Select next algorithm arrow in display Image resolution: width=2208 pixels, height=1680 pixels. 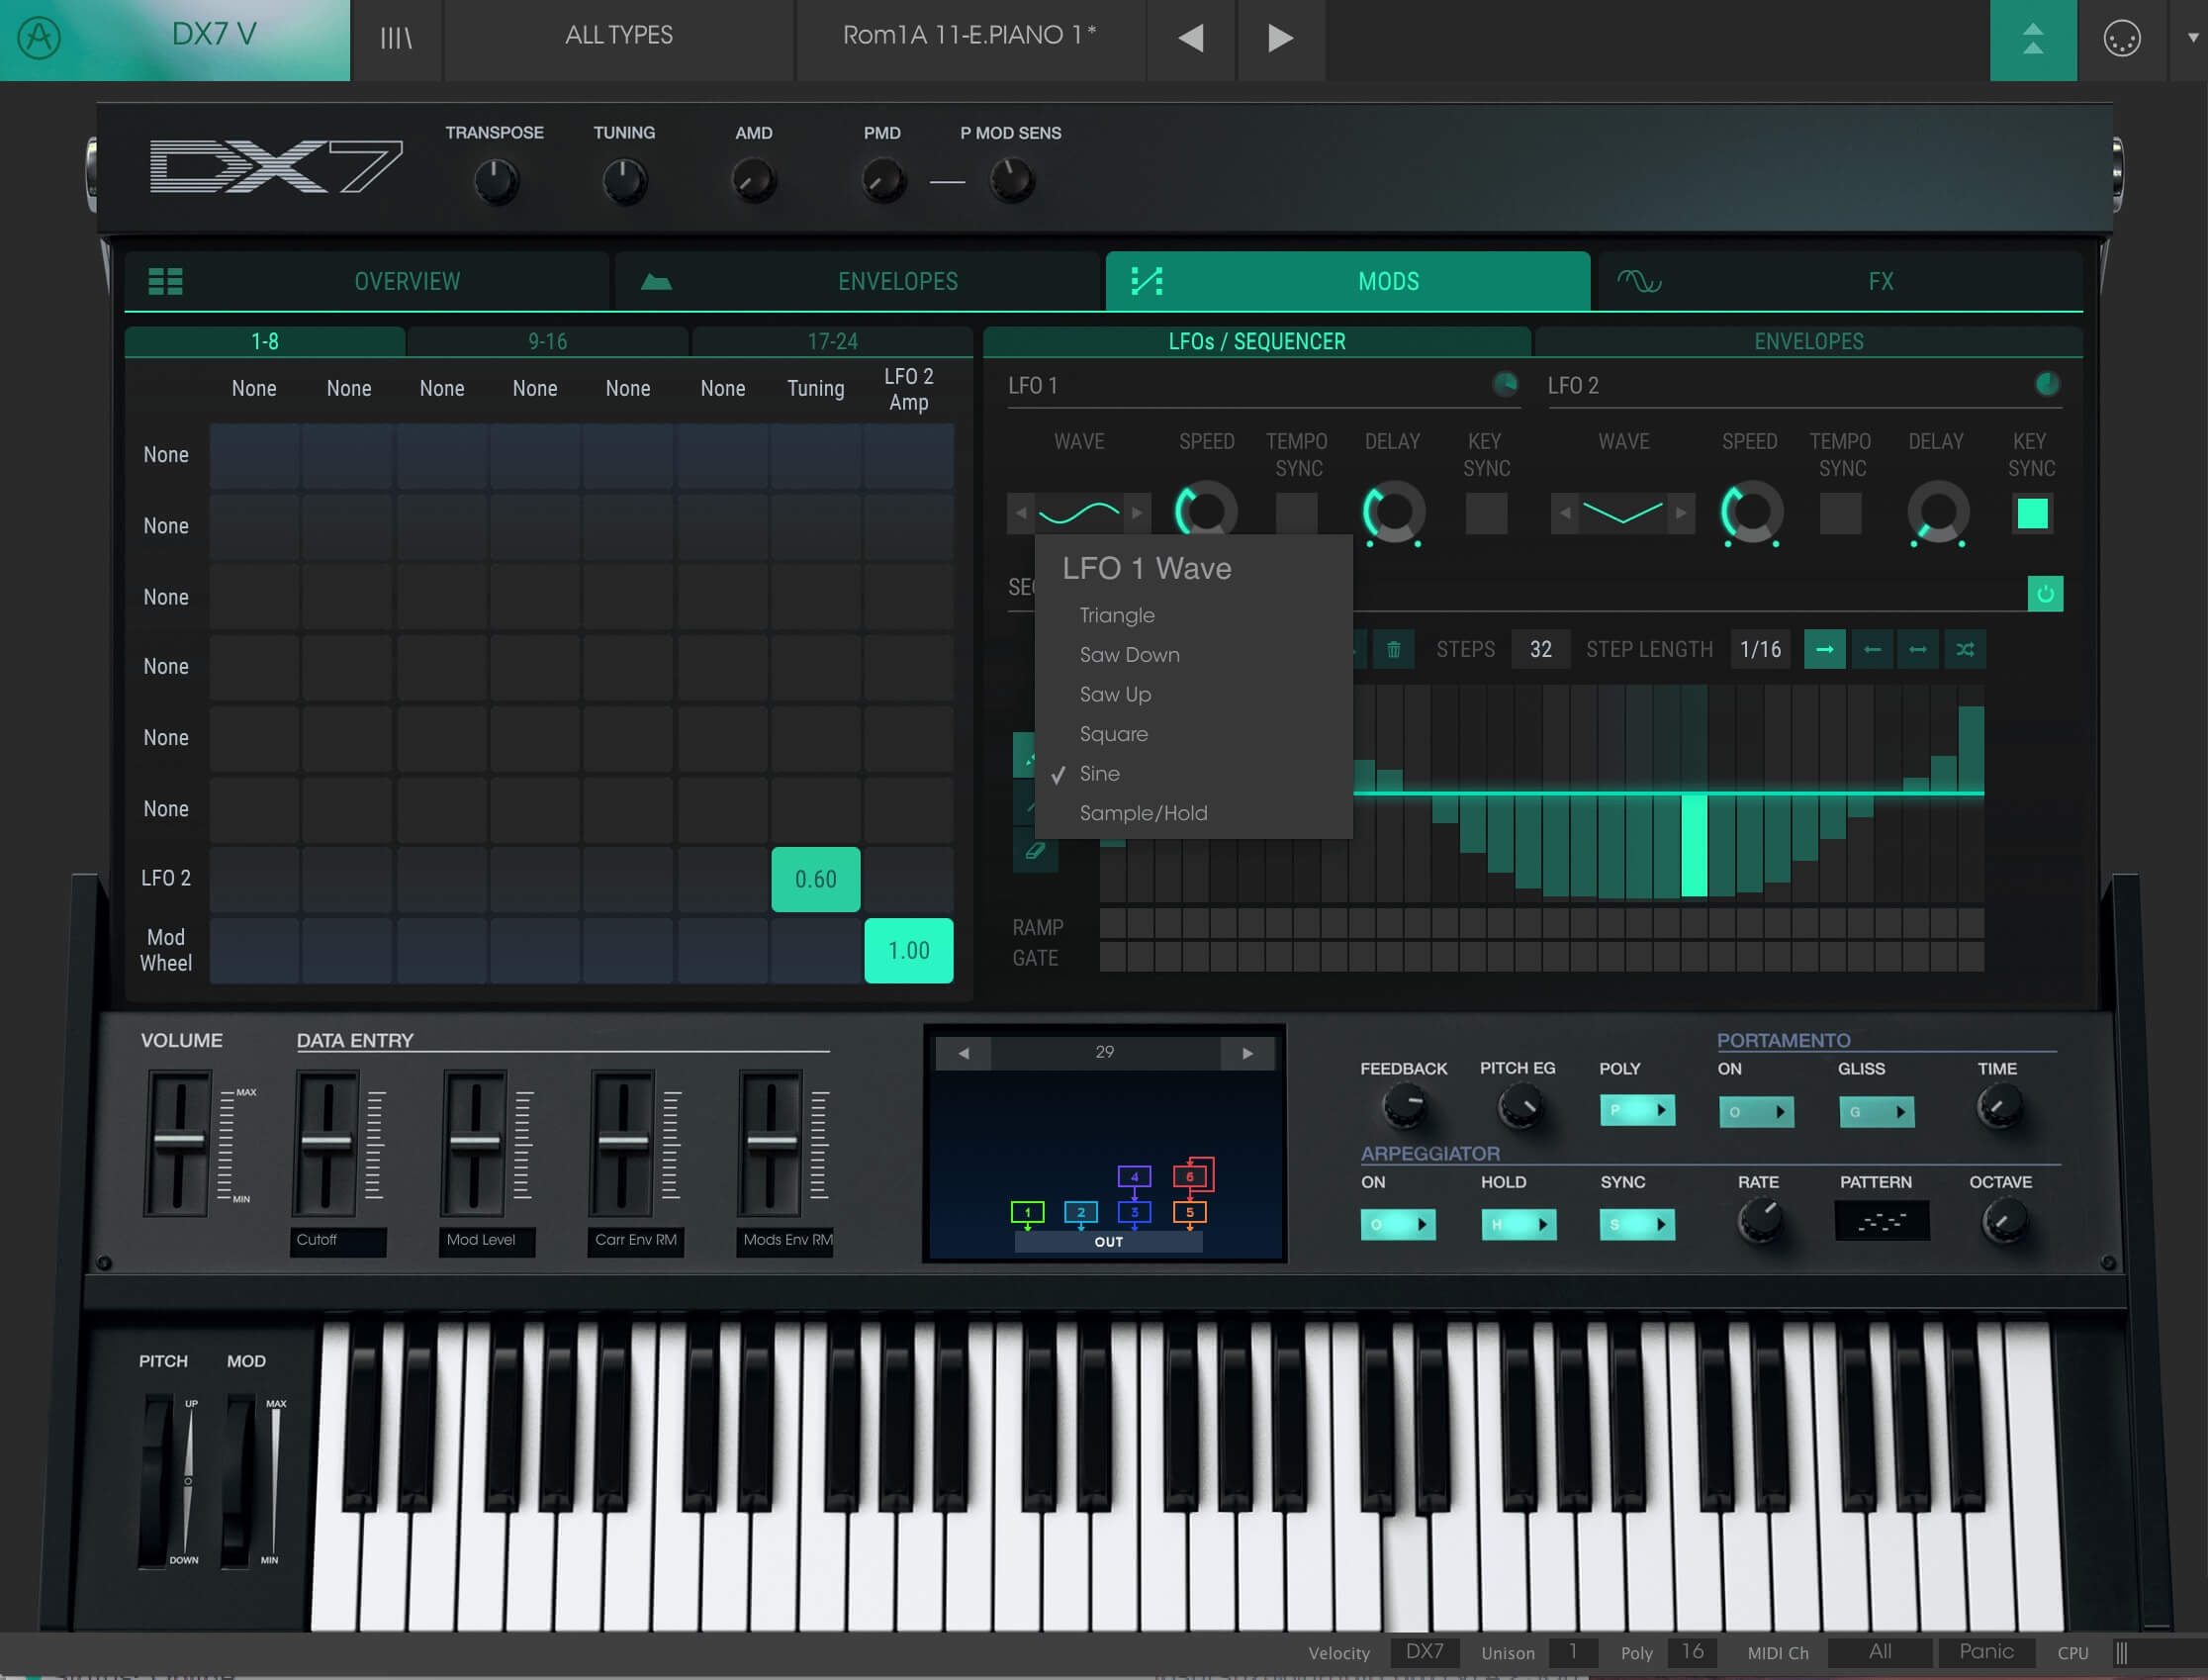1247,1053
